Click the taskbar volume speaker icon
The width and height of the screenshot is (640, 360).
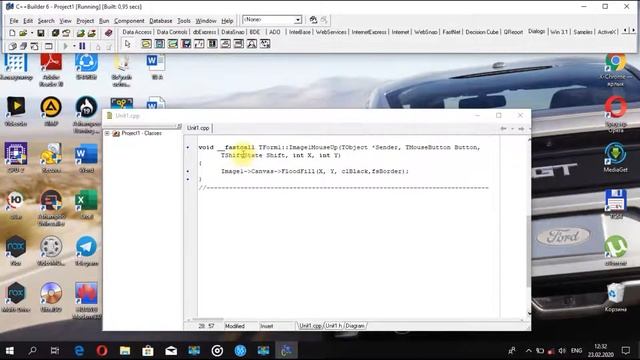(562, 351)
